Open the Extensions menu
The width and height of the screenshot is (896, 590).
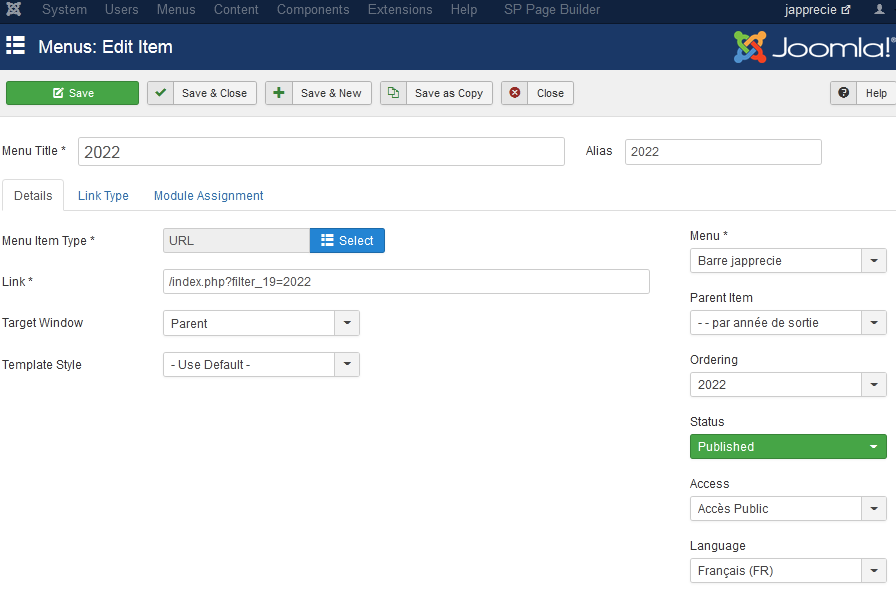click(400, 10)
